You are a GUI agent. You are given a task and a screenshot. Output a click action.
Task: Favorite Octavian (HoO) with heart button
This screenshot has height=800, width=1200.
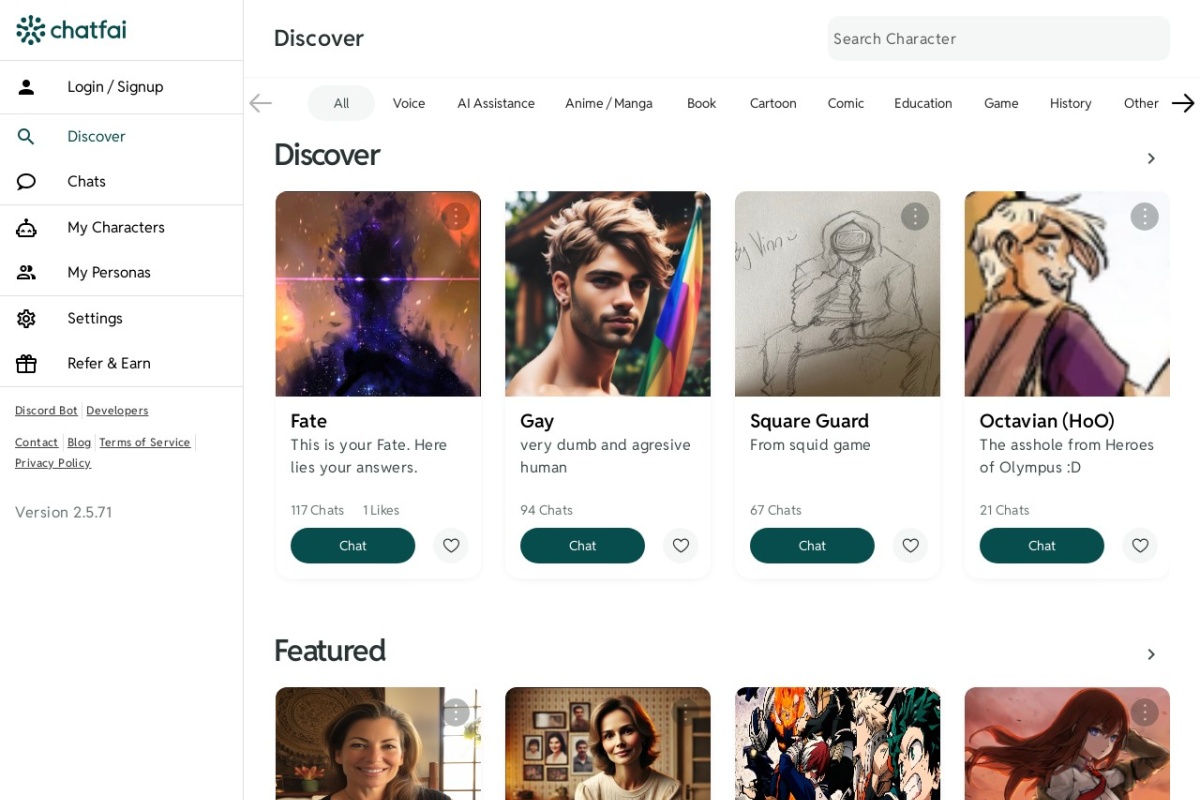1140,546
